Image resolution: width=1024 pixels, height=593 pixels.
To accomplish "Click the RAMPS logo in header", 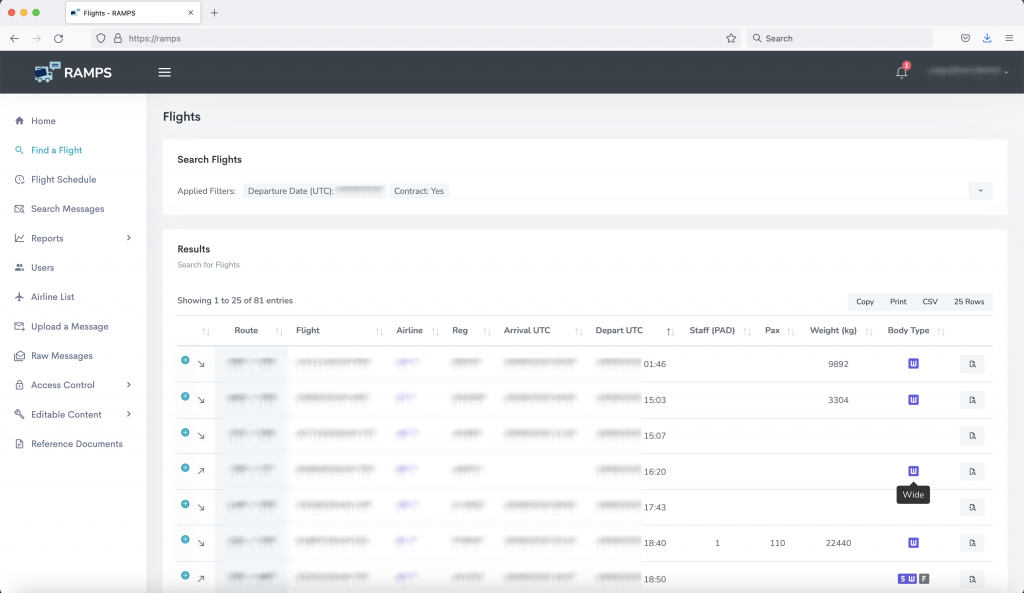I will coord(75,72).
